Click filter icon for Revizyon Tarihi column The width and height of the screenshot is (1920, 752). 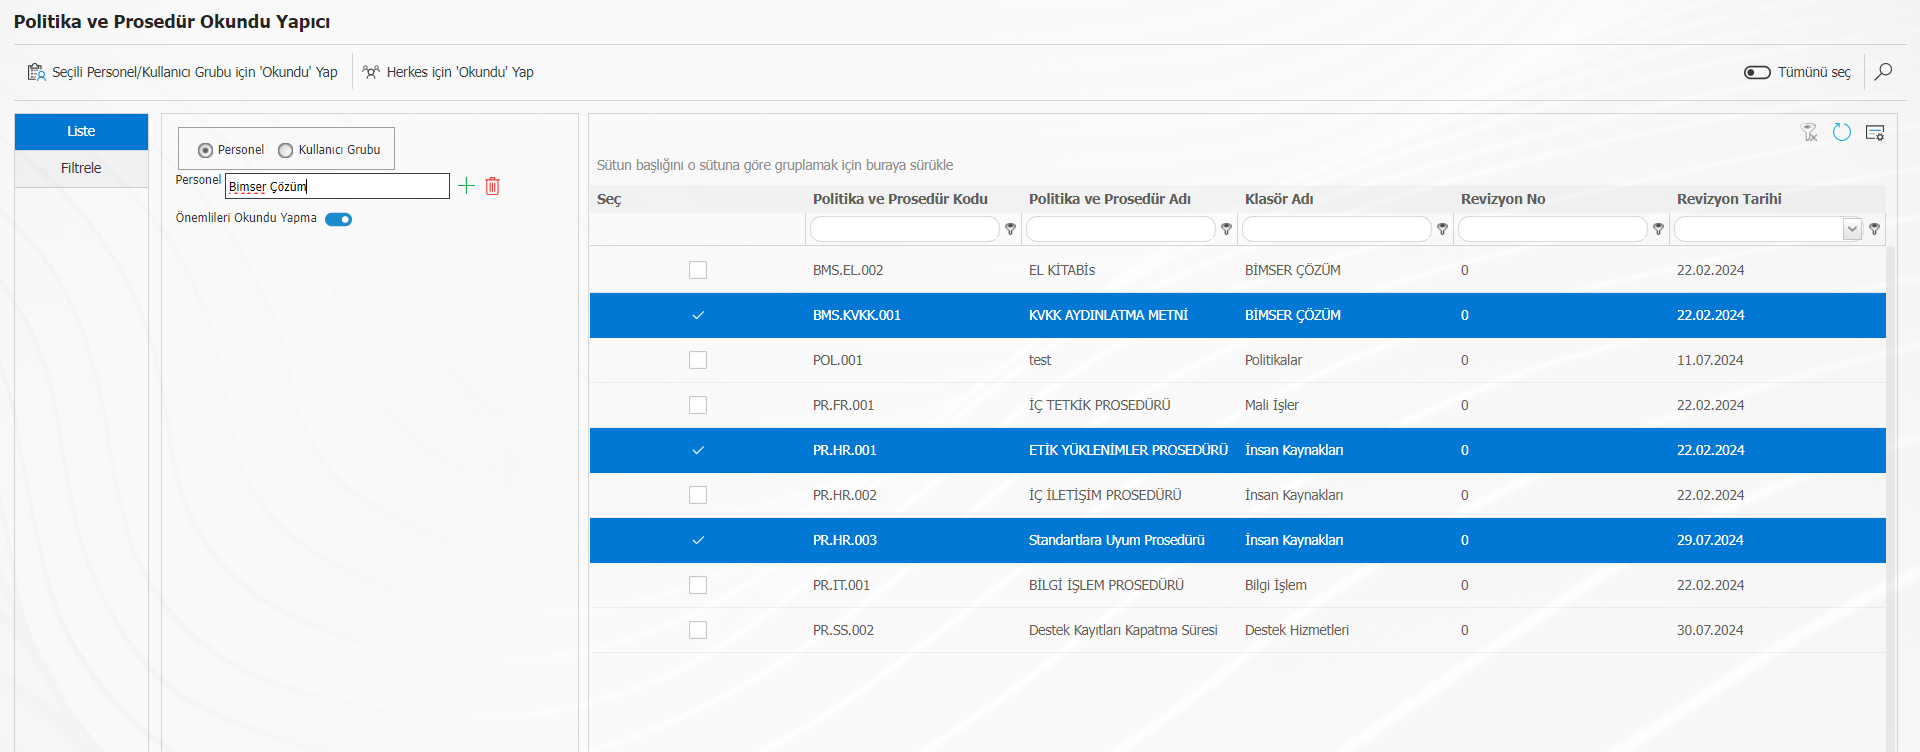pyautogui.click(x=1874, y=229)
